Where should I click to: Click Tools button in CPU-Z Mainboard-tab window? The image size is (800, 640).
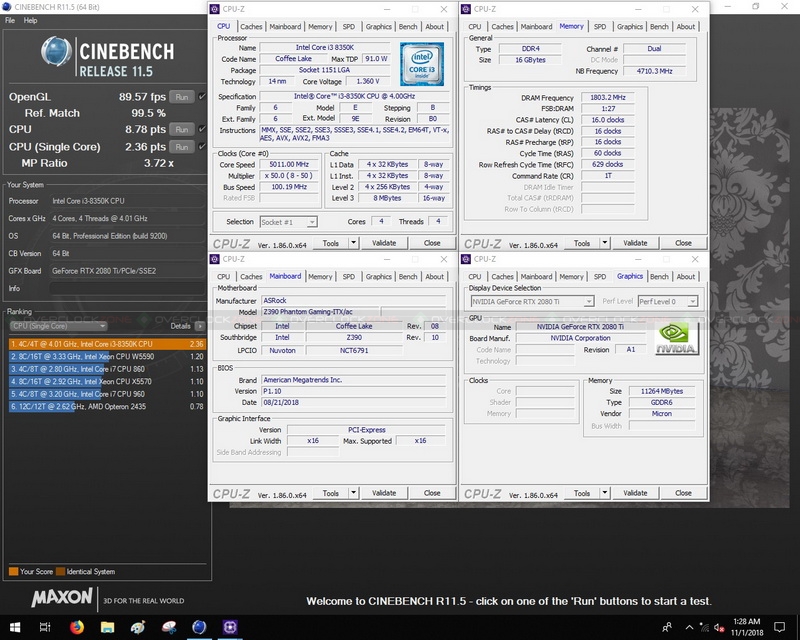[x=331, y=493]
